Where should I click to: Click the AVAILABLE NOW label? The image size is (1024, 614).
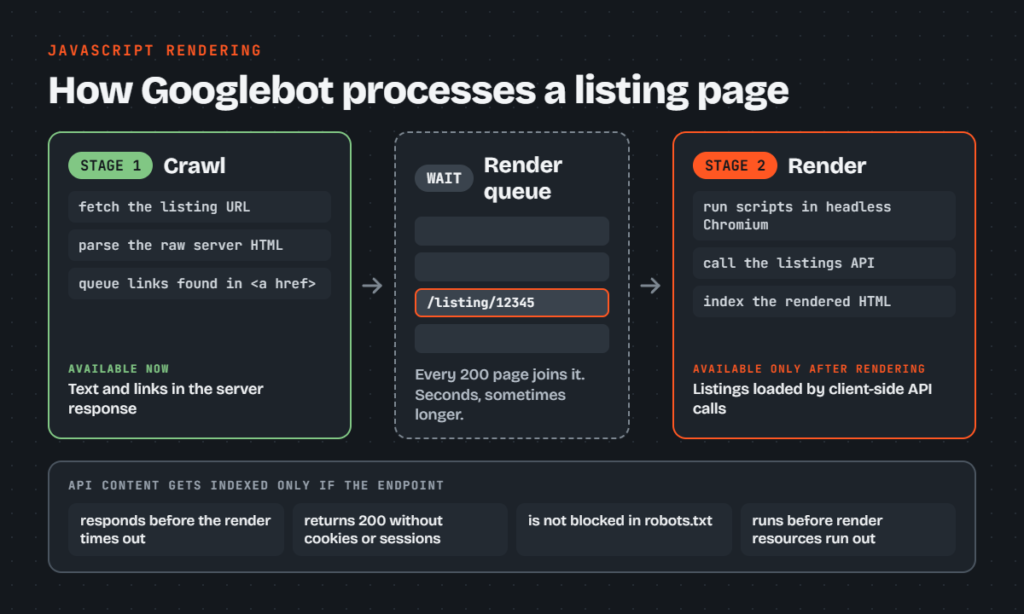119,369
